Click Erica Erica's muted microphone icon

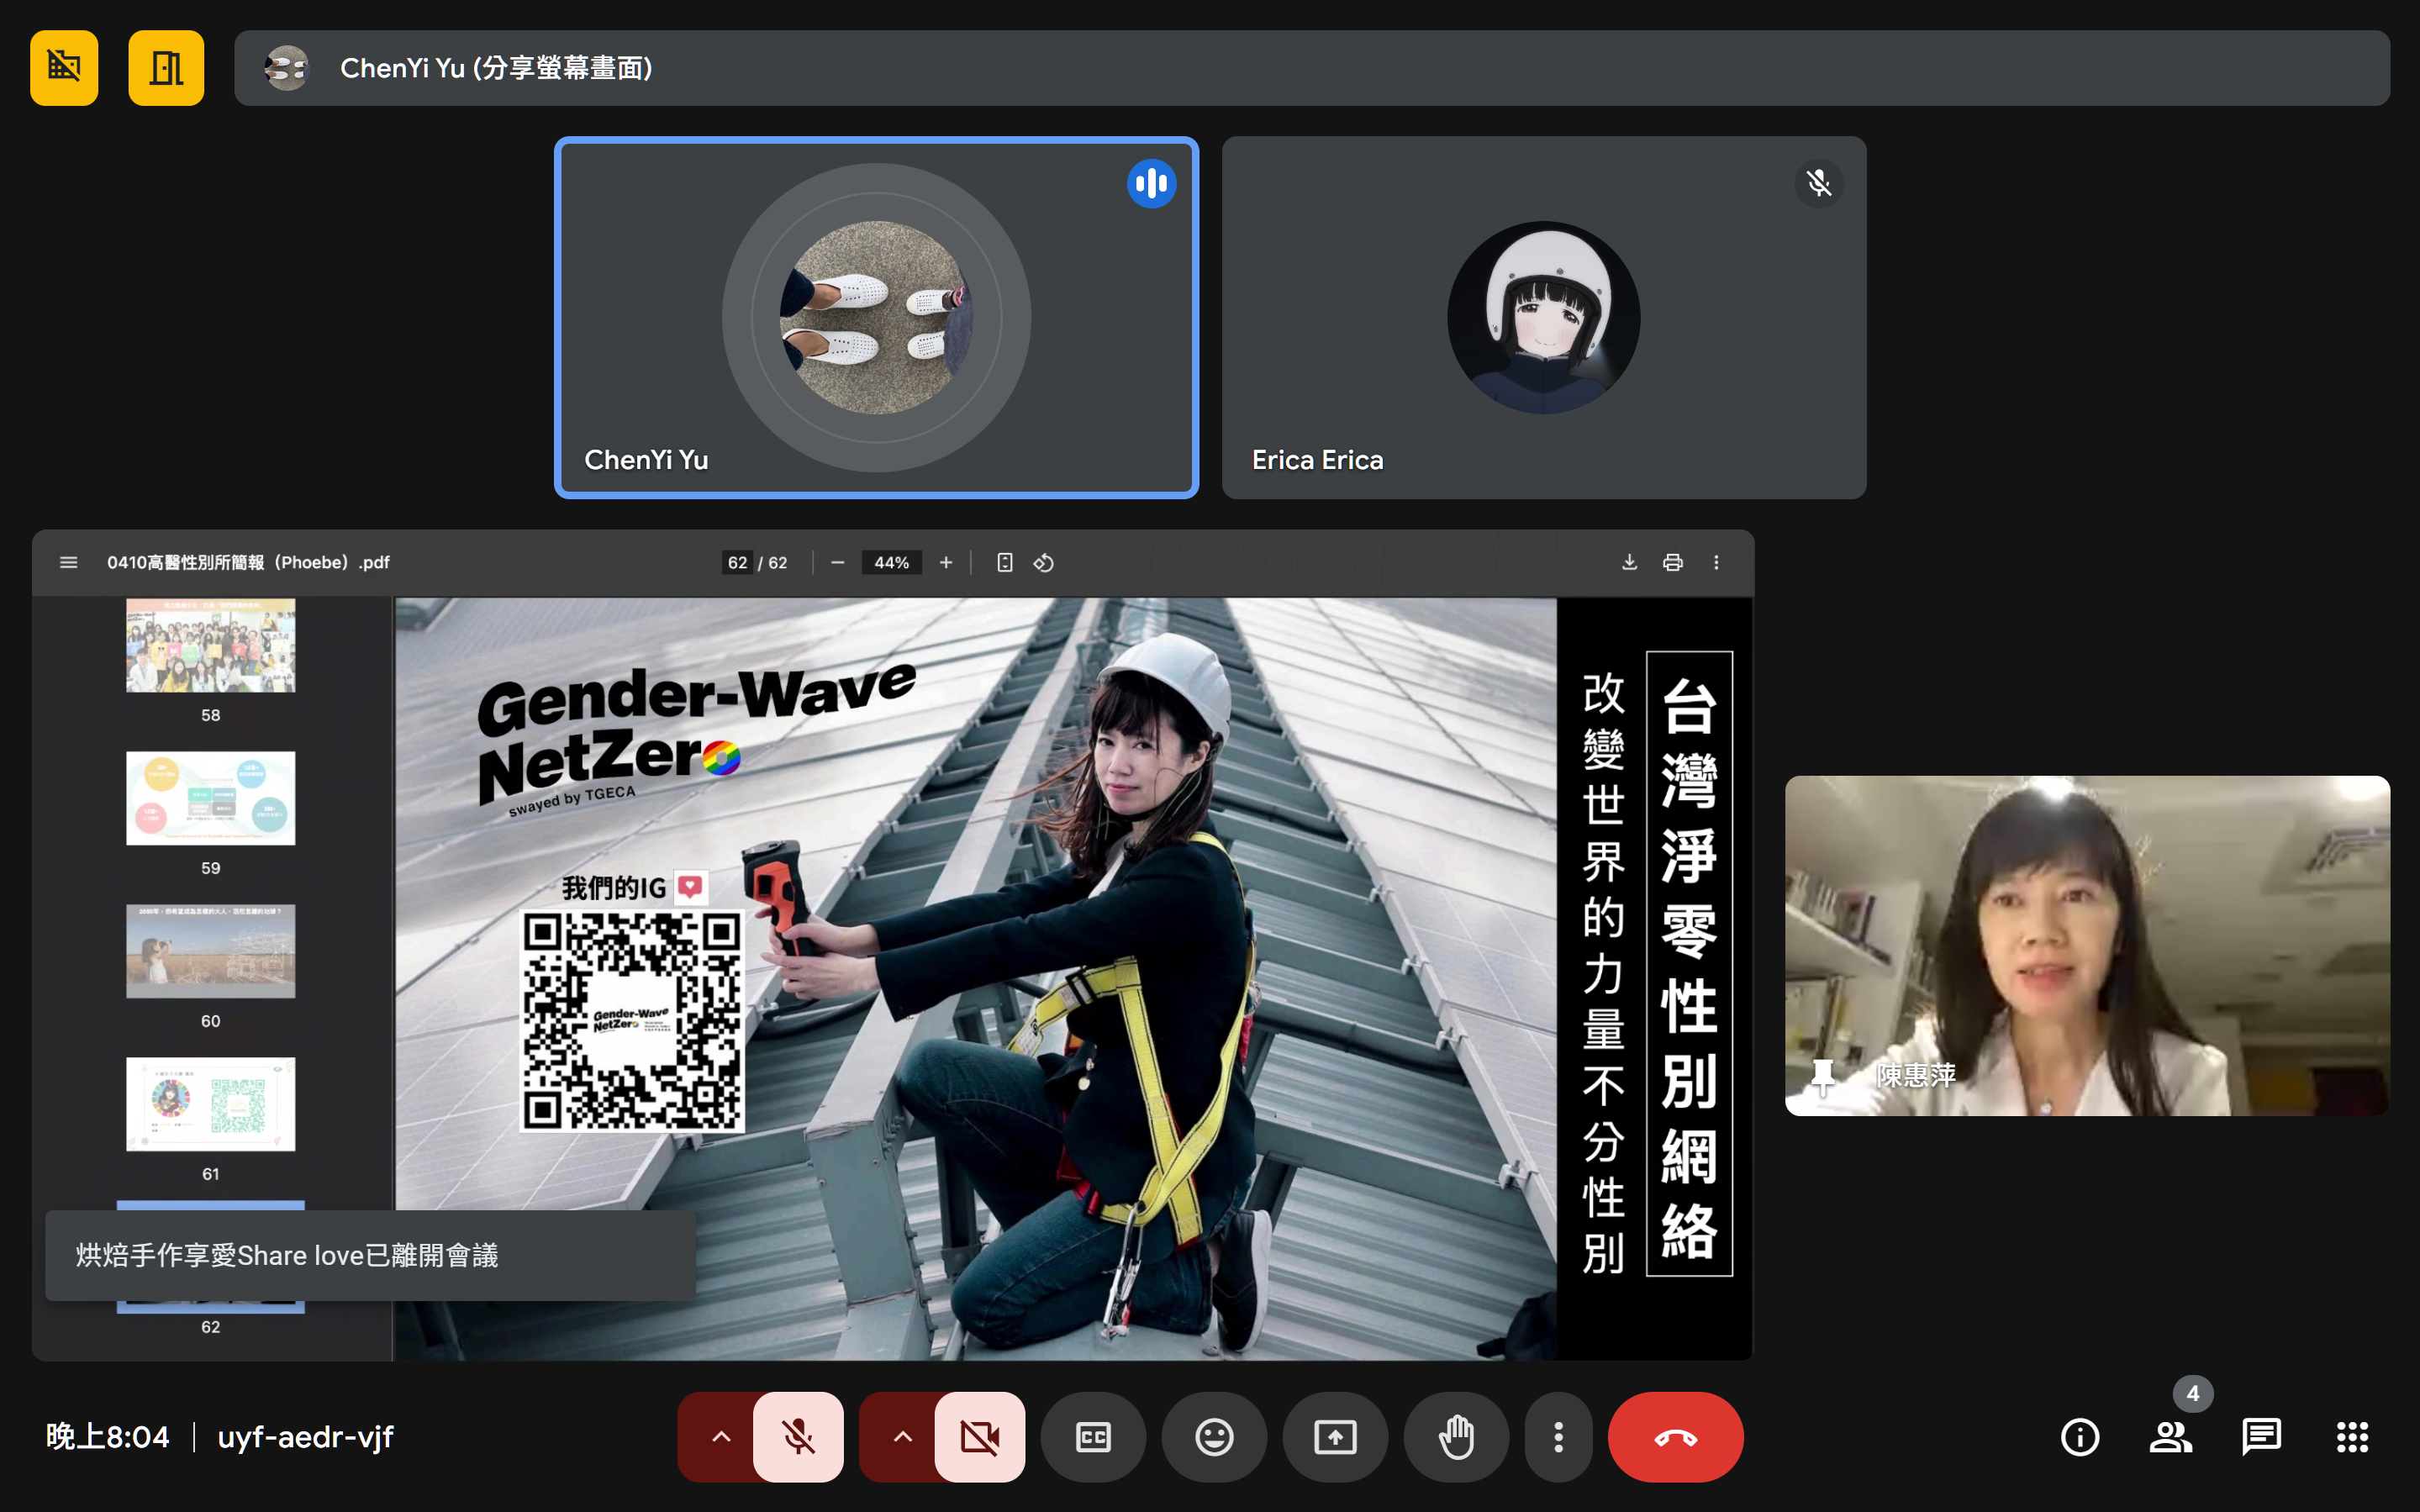pos(1818,183)
